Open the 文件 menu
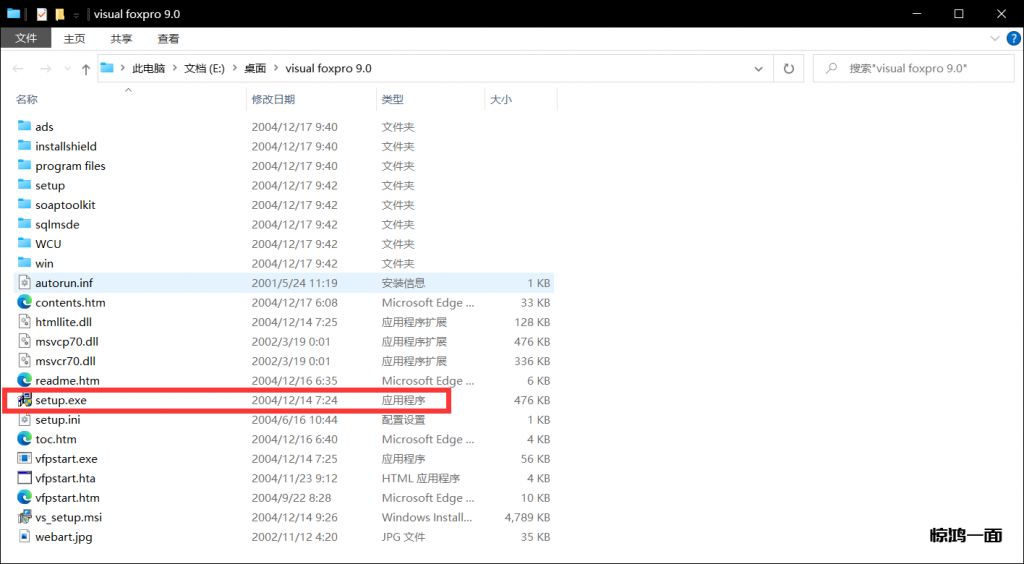The height and width of the screenshot is (564, 1024). click(26, 39)
